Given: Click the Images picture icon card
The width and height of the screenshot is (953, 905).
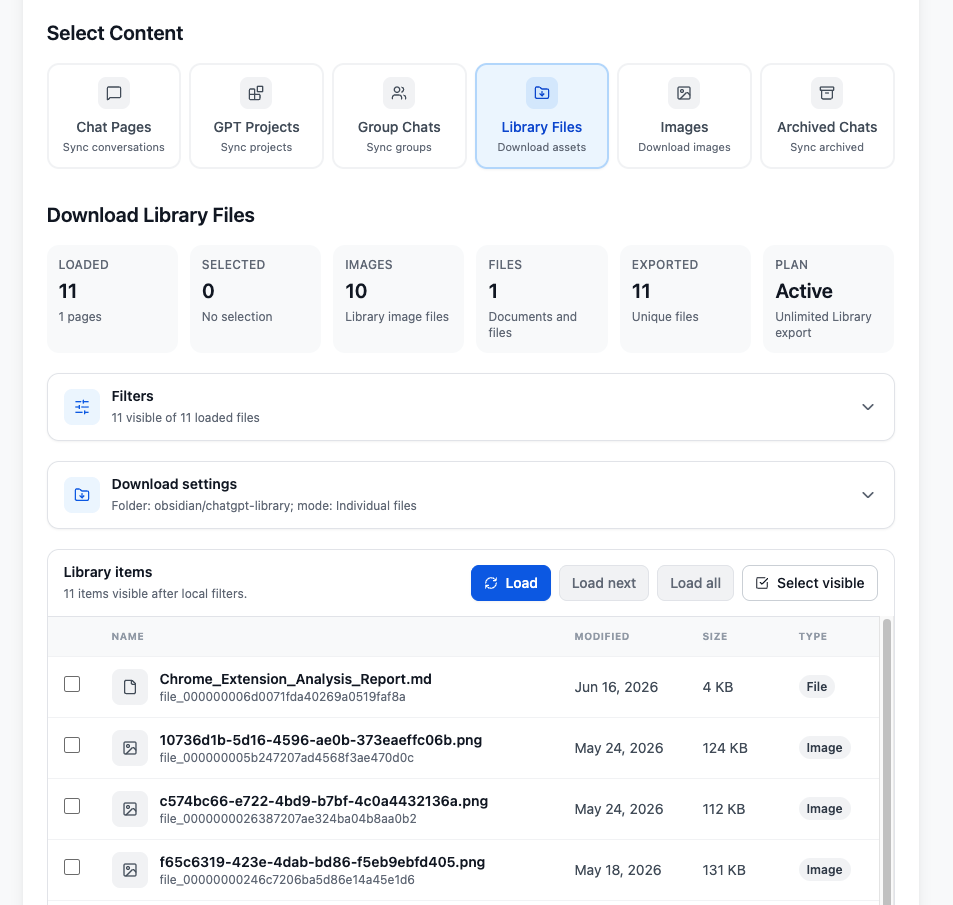Looking at the screenshot, I should coord(684,93).
